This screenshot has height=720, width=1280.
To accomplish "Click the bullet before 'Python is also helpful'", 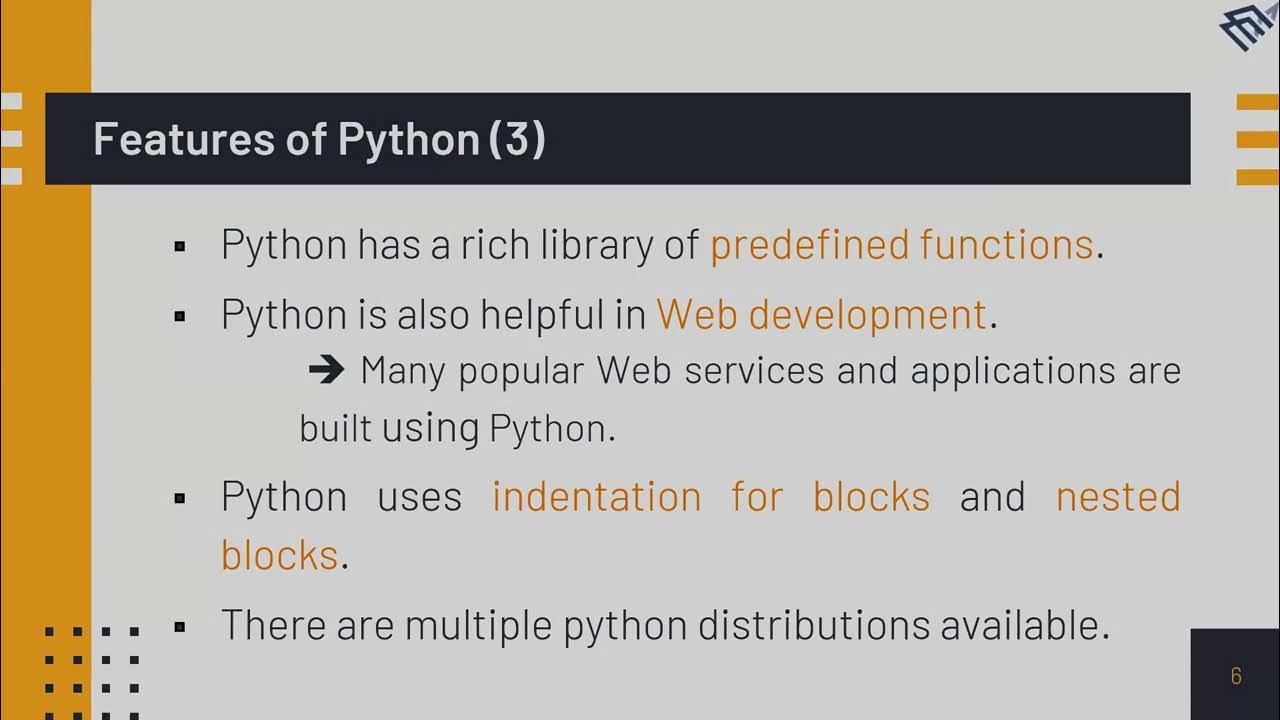I will click(x=180, y=316).
